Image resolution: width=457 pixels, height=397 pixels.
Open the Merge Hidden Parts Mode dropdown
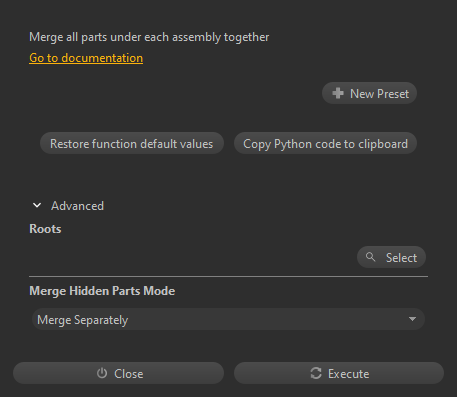(228, 319)
